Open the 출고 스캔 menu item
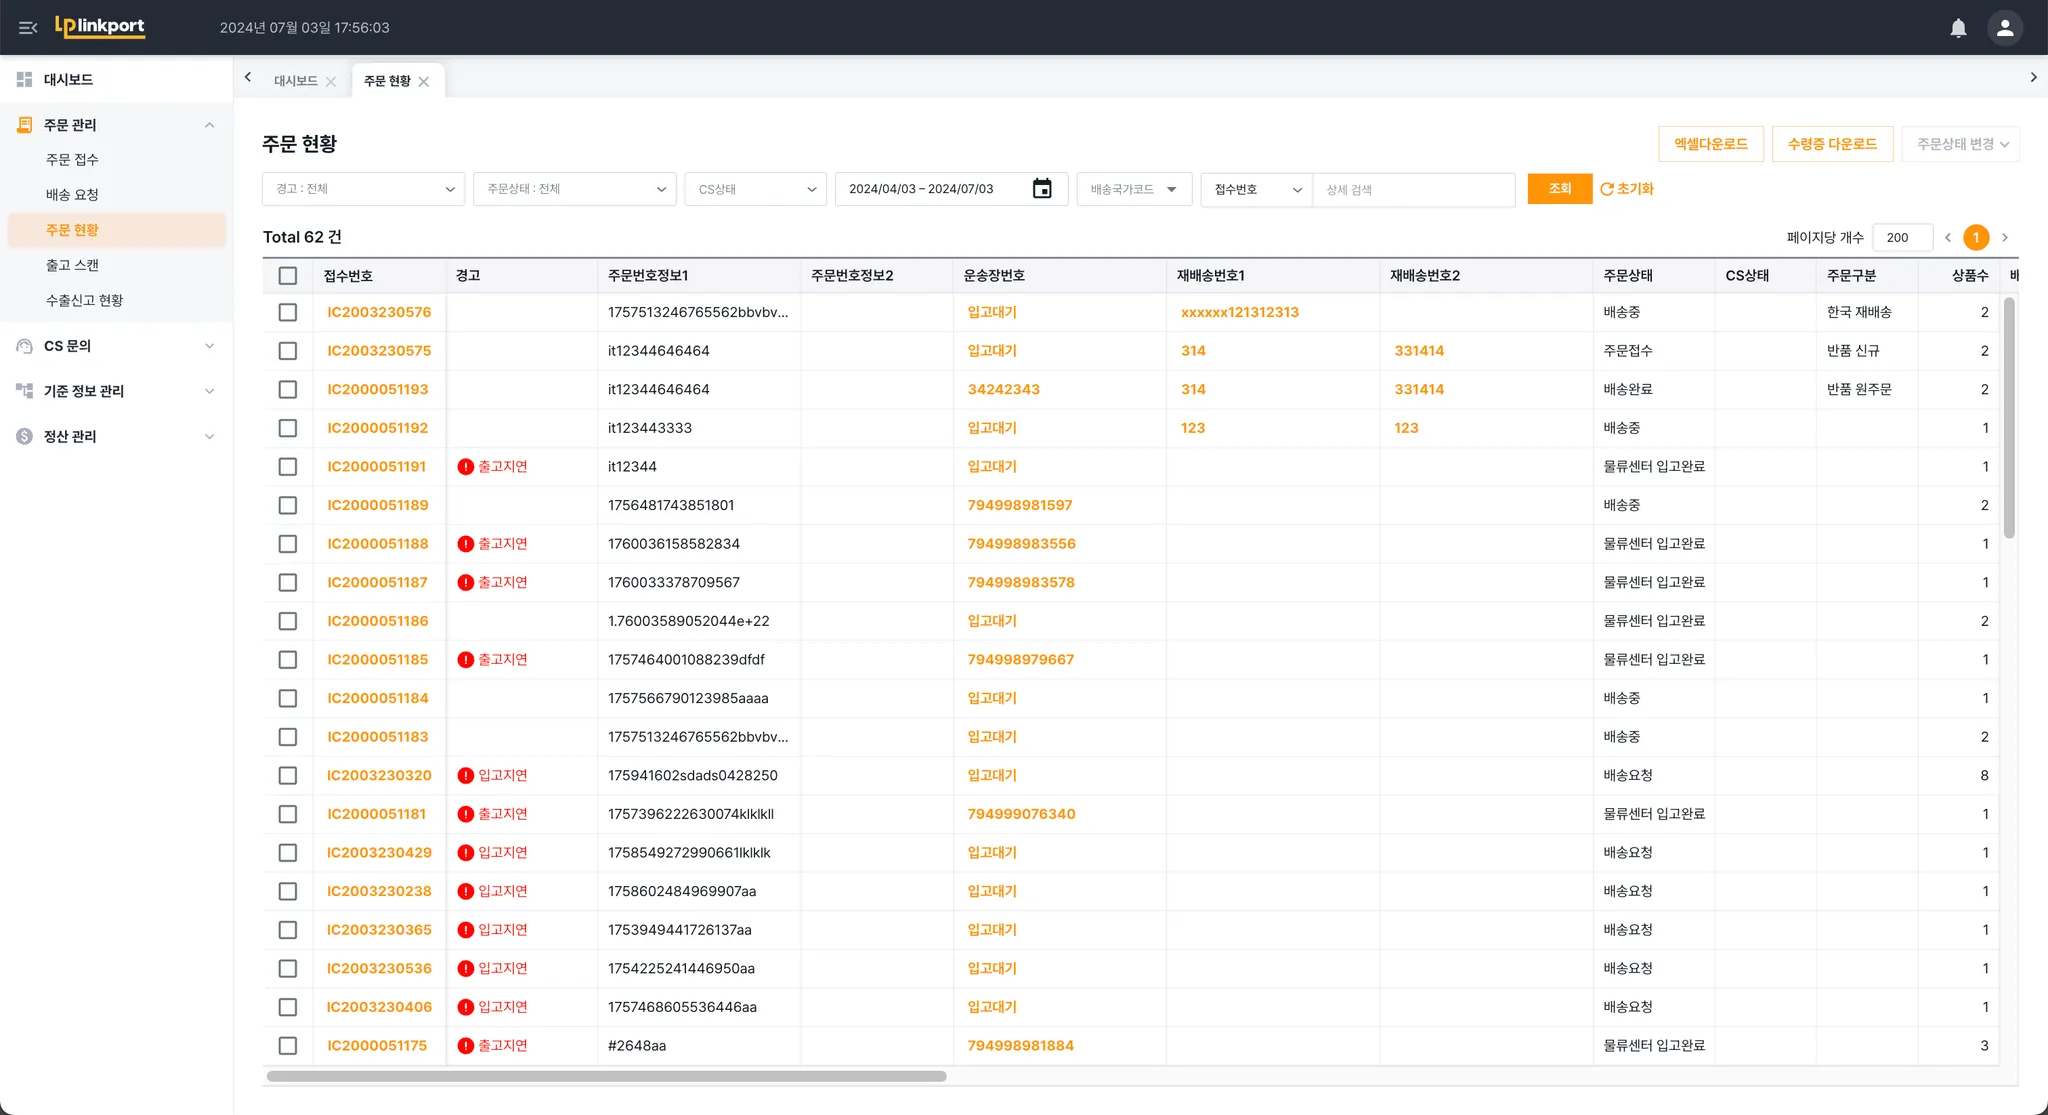Viewport: 2048px width, 1115px height. tap(72, 265)
